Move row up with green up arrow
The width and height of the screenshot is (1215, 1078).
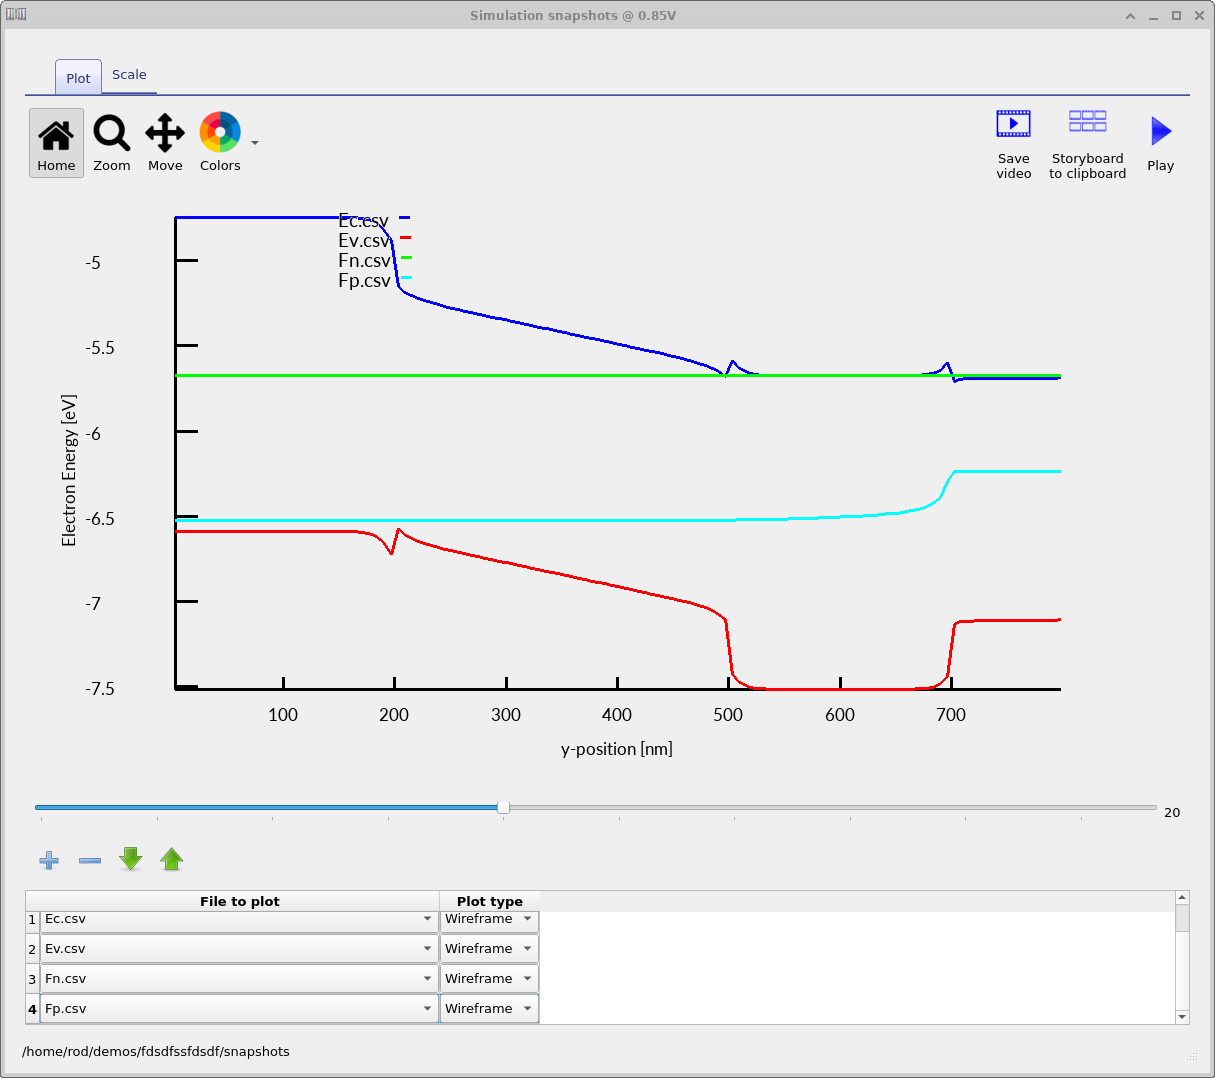[x=172, y=859]
